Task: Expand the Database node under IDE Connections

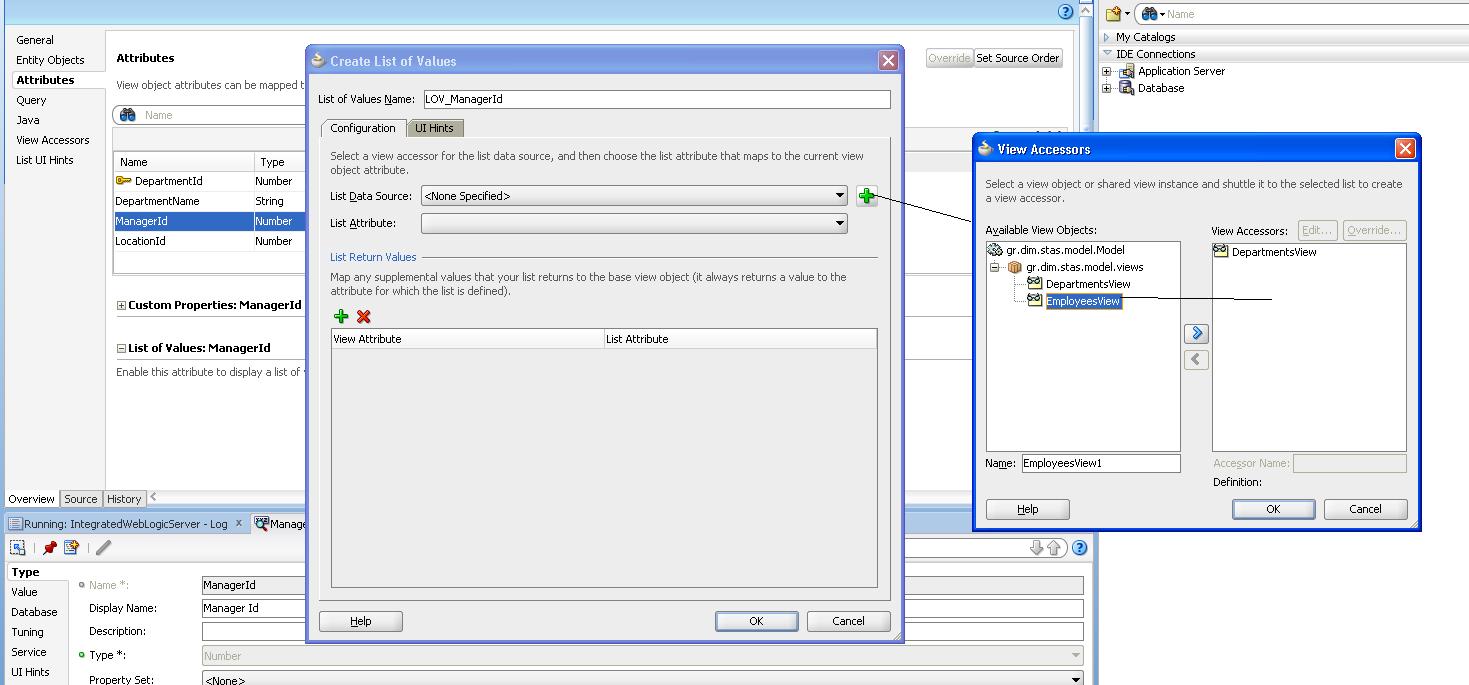Action: (1104, 87)
